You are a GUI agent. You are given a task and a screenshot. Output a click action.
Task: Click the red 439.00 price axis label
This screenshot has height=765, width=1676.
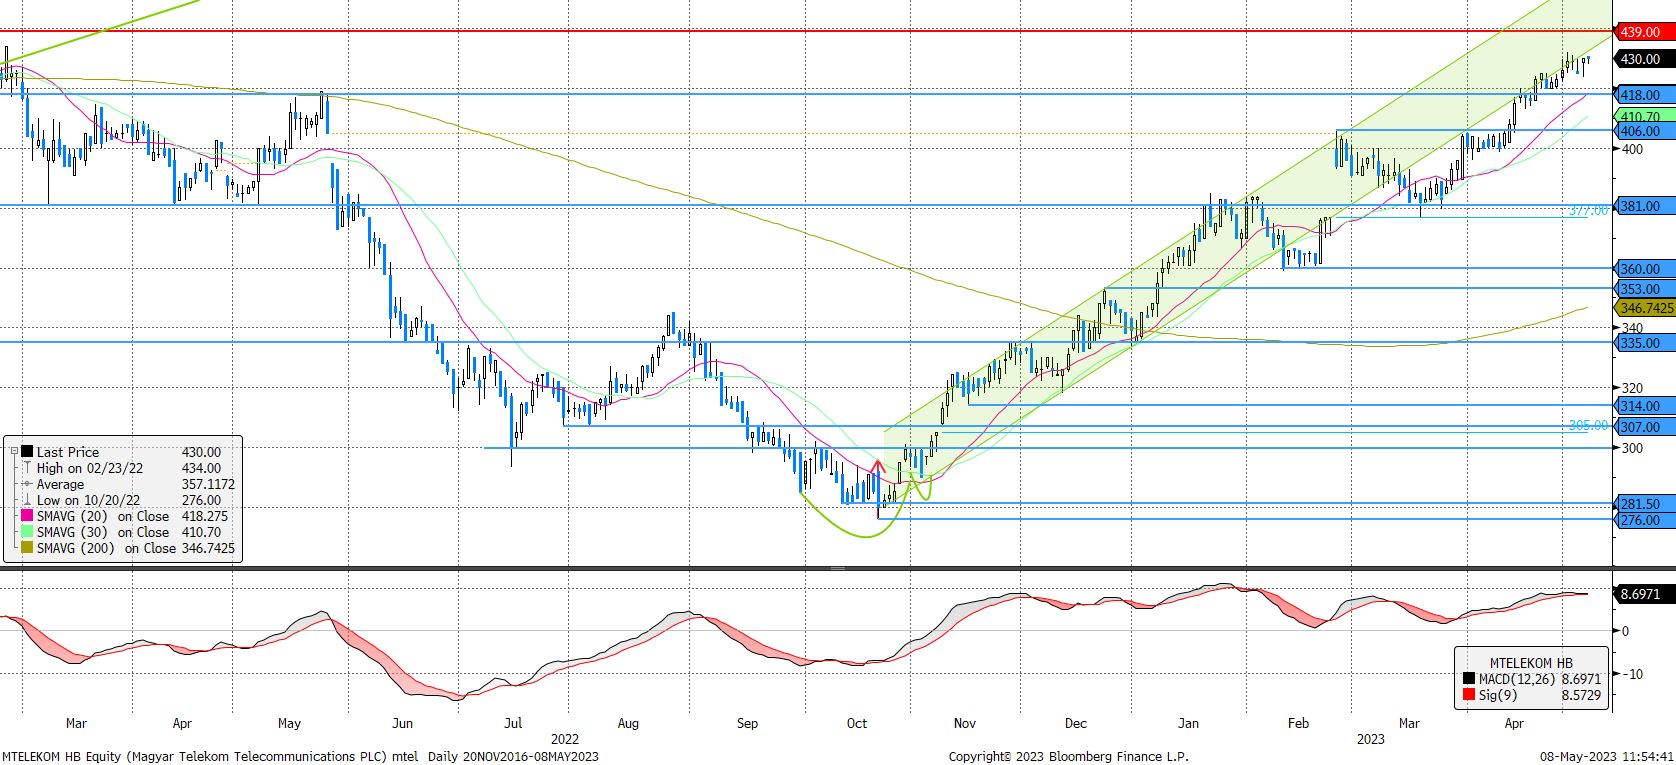click(x=1645, y=32)
